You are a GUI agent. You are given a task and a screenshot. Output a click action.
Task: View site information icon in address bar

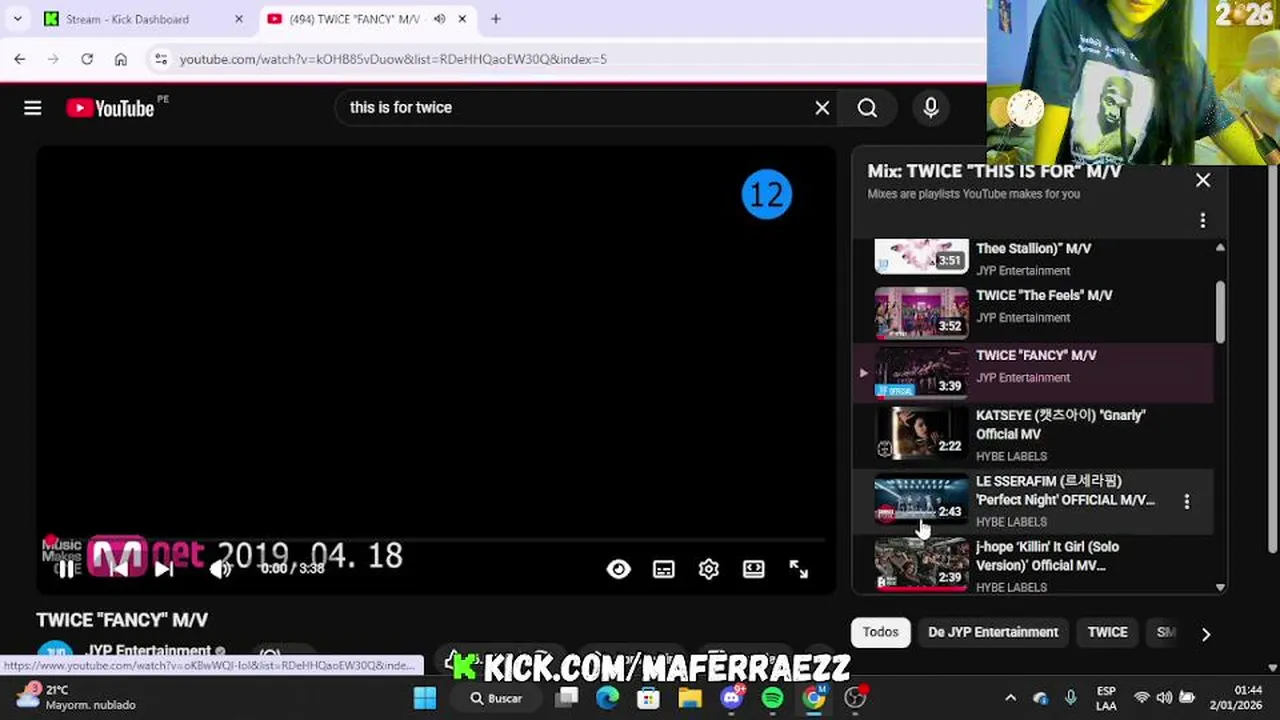click(161, 59)
